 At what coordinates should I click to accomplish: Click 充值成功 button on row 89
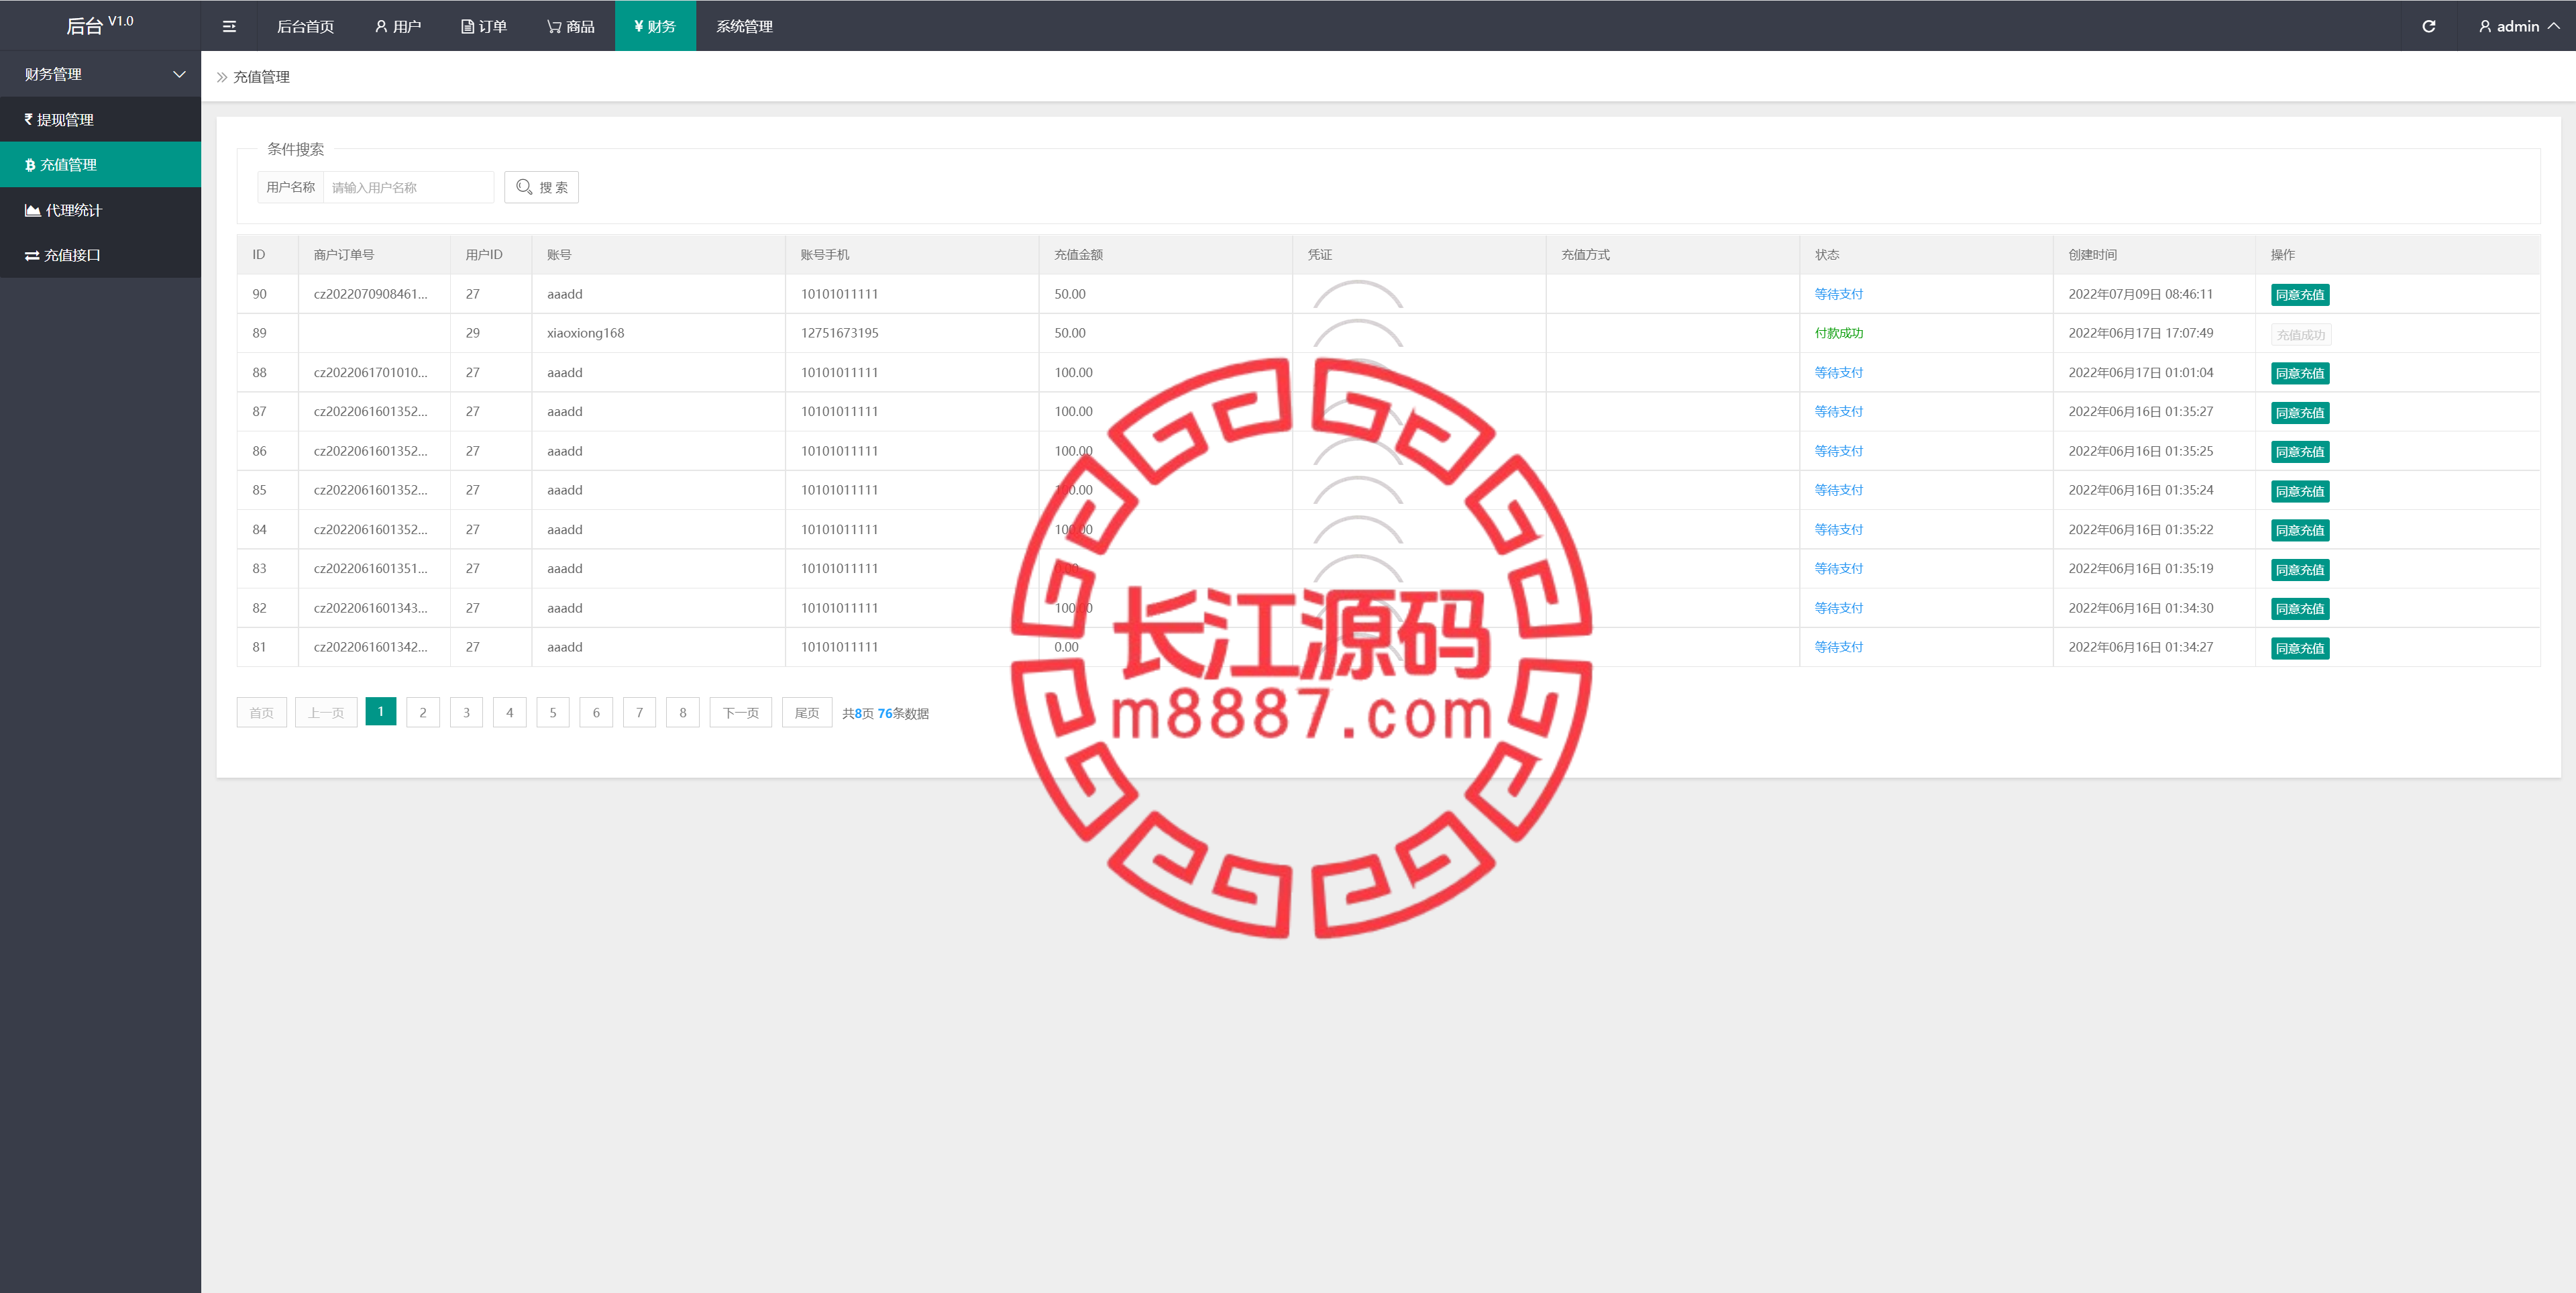tap(2301, 334)
